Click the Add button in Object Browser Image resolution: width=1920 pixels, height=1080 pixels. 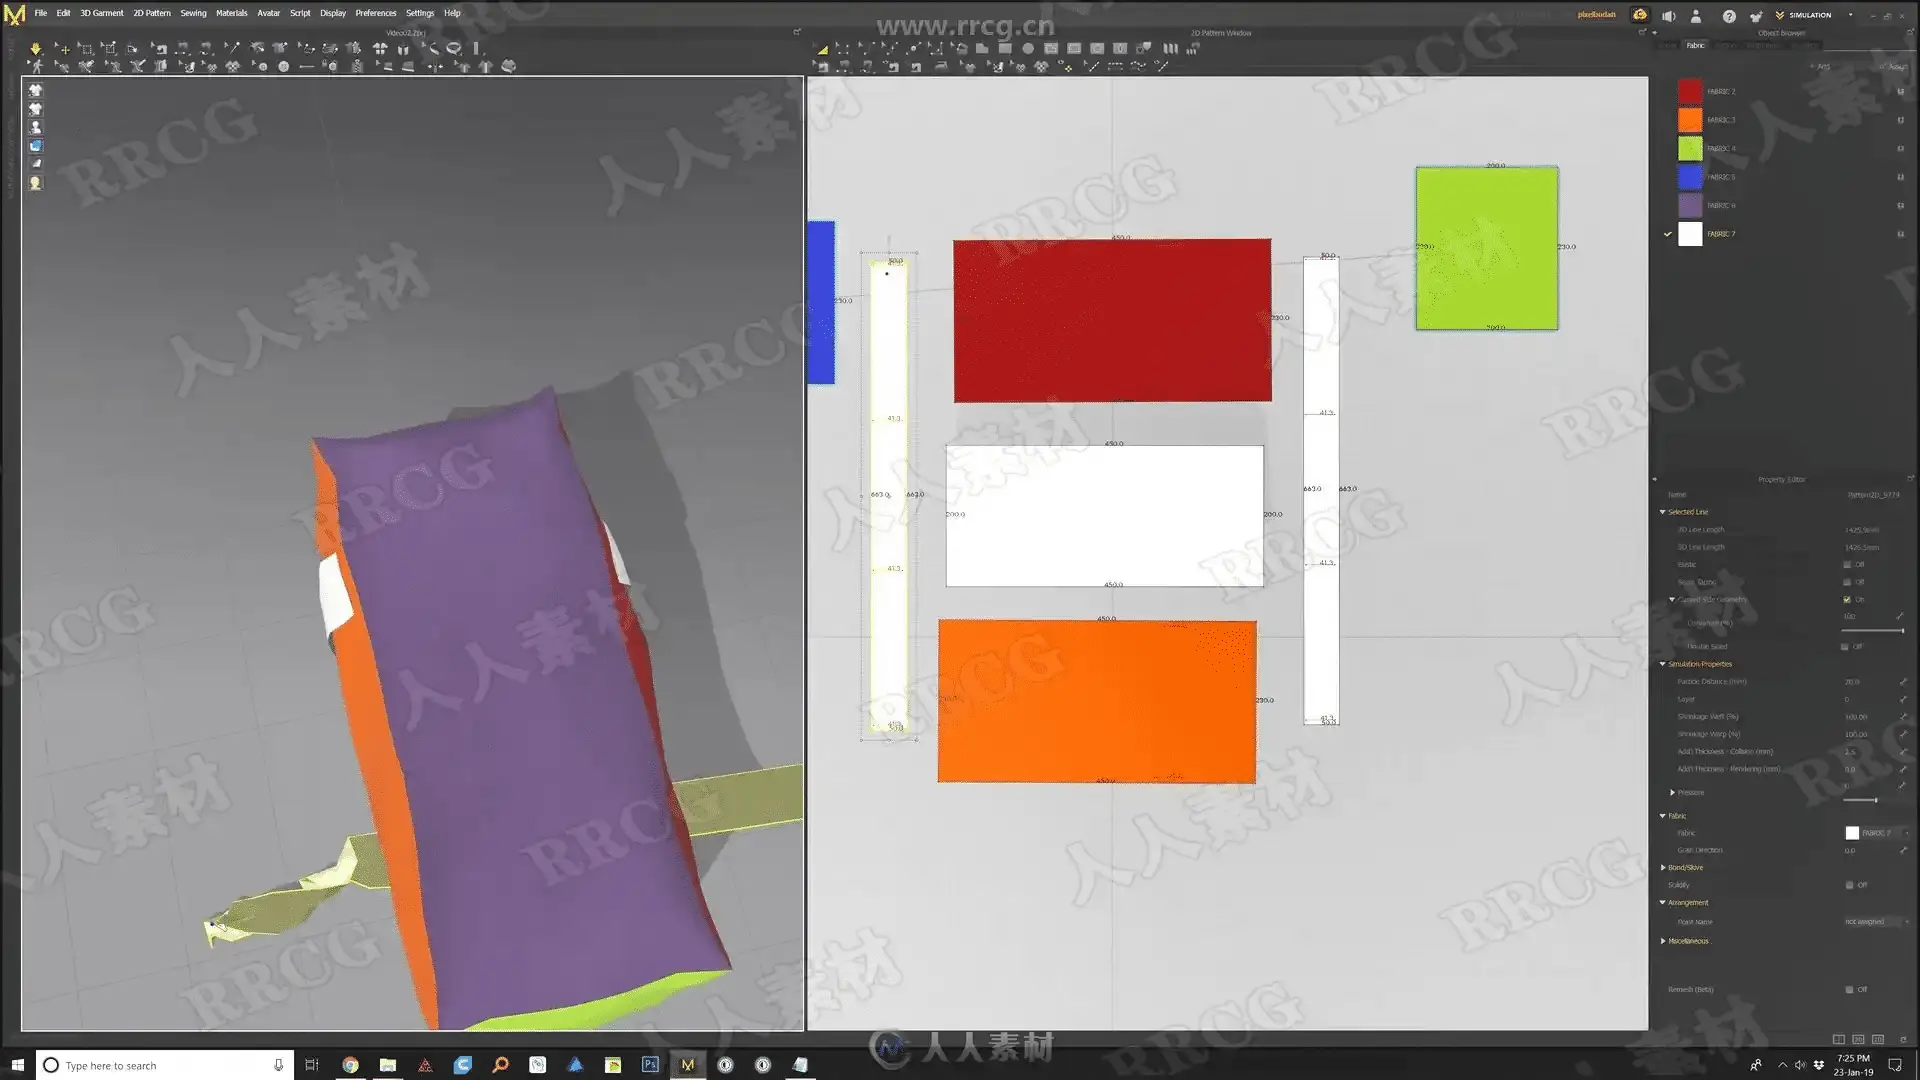click(1820, 67)
